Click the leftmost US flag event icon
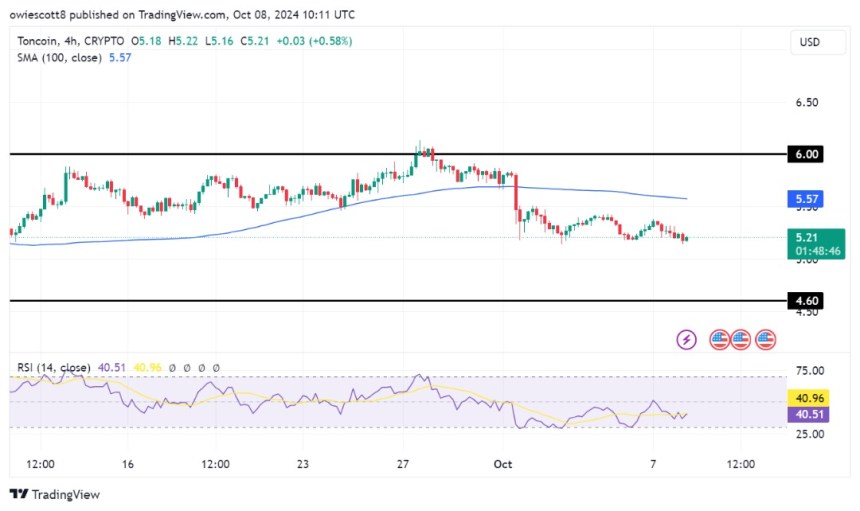The image size is (860, 511). click(x=719, y=339)
